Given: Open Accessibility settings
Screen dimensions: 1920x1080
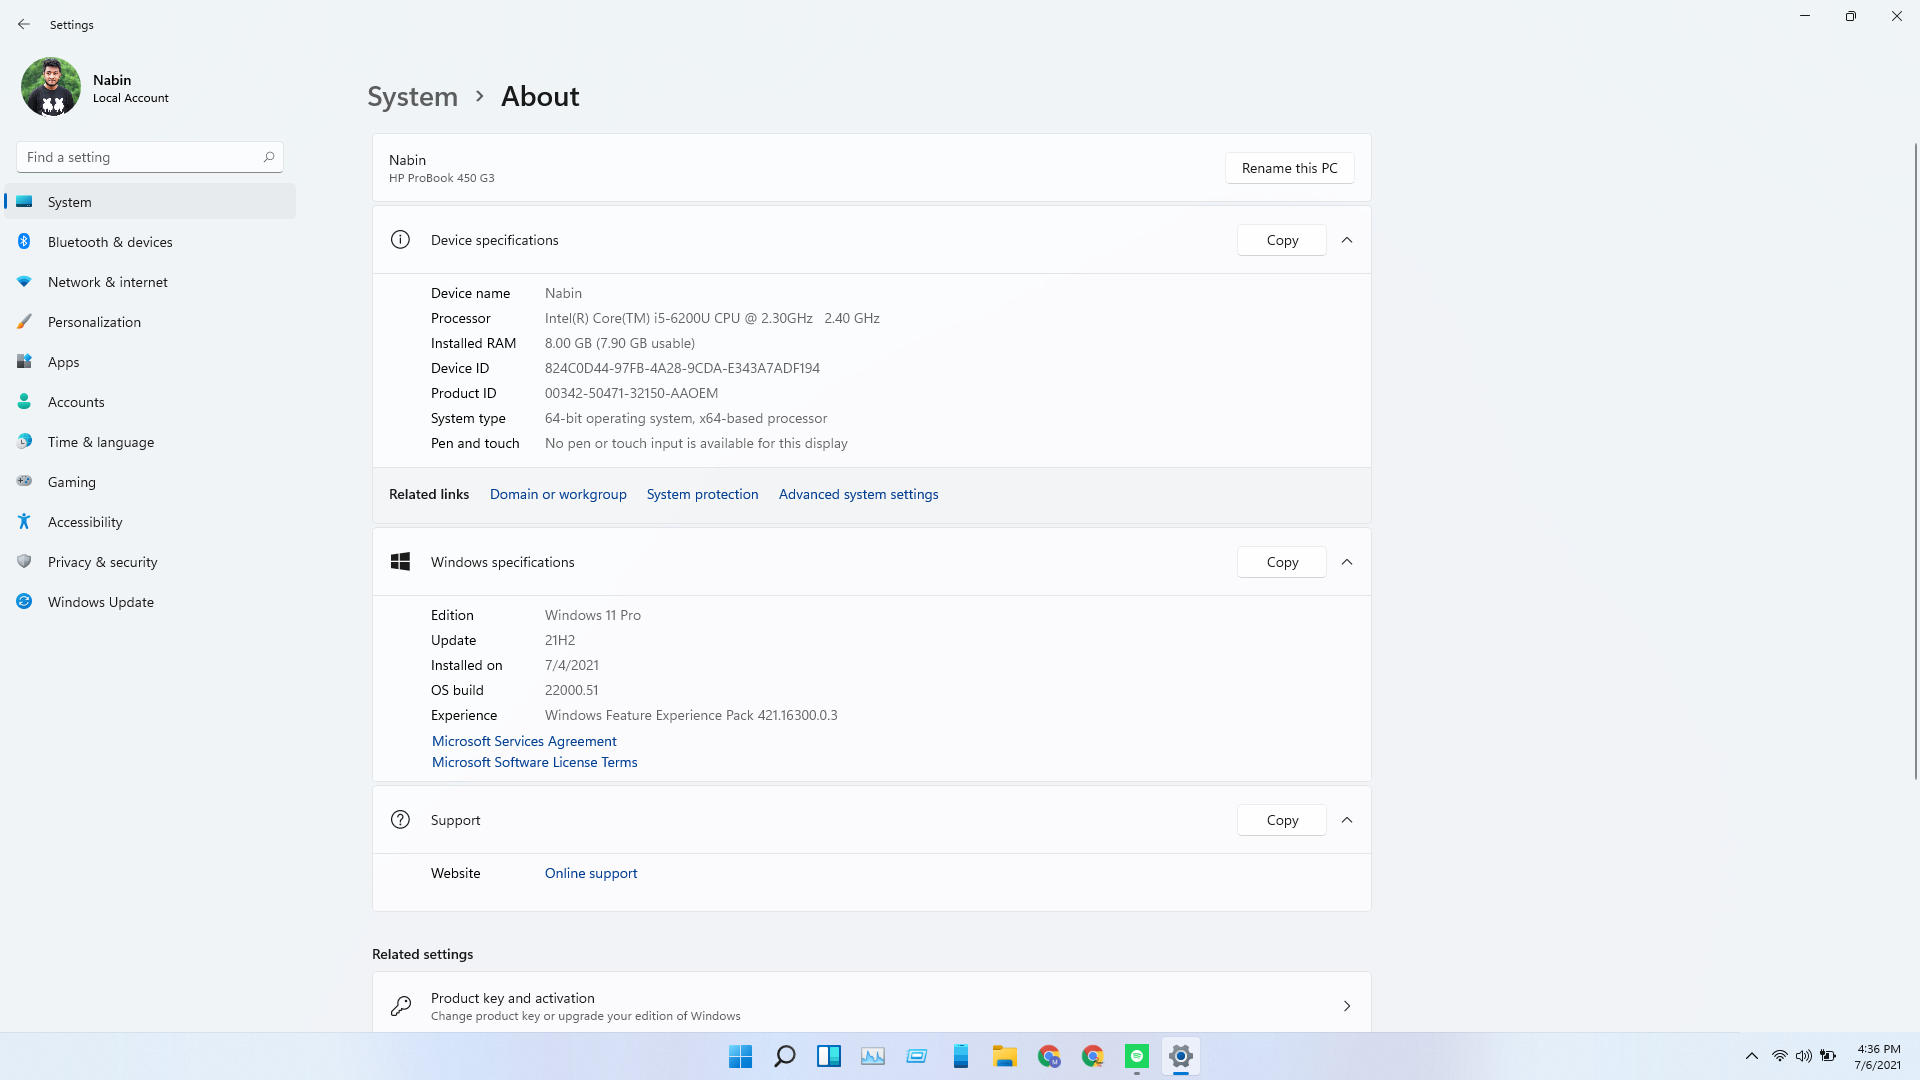Looking at the screenshot, I should (150, 522).
